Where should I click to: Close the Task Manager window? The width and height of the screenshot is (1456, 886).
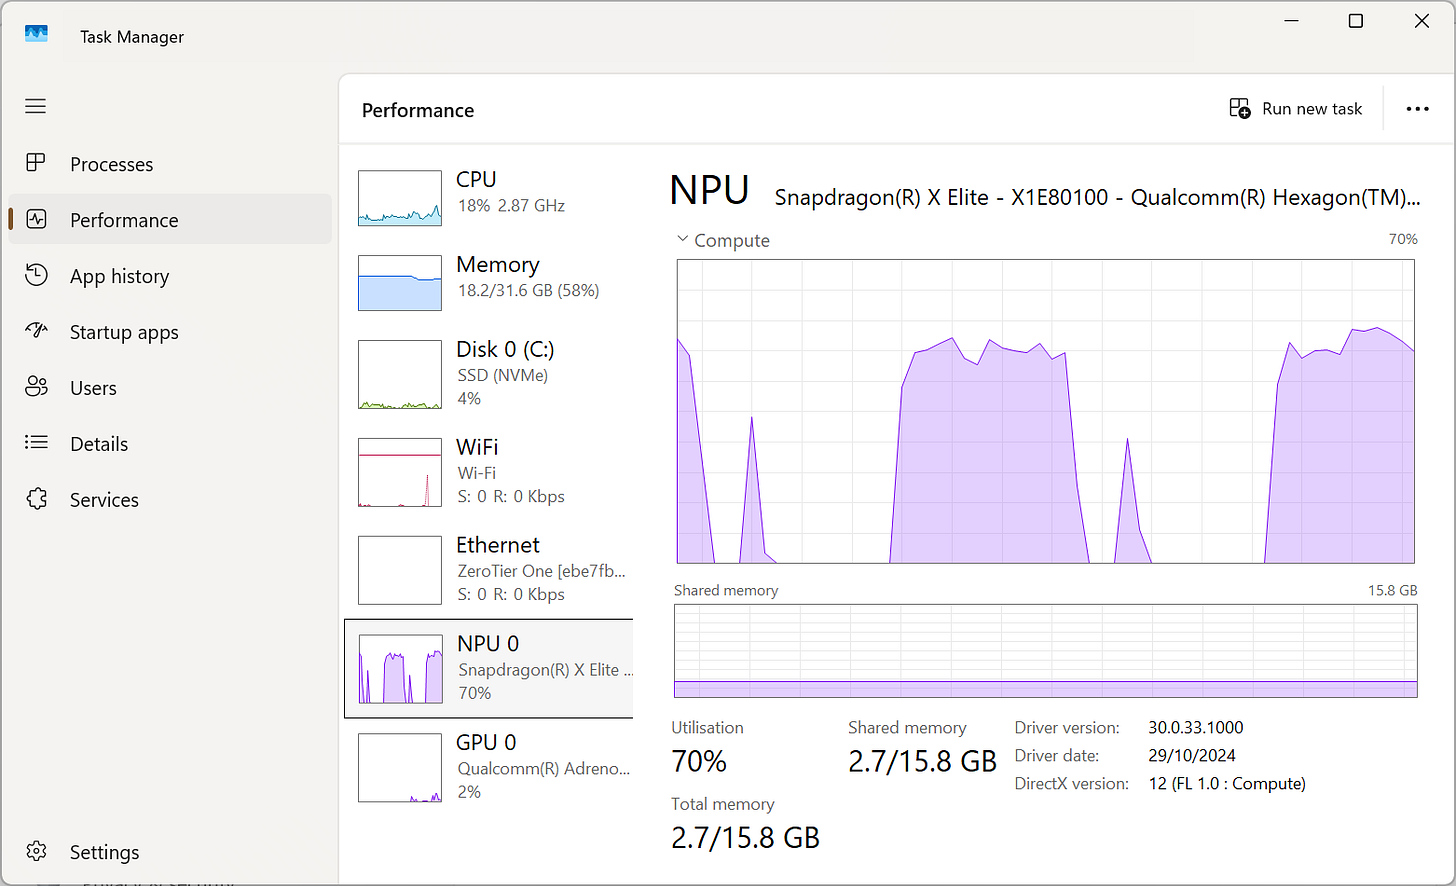pyautogui.click(x=1421, y=21)
